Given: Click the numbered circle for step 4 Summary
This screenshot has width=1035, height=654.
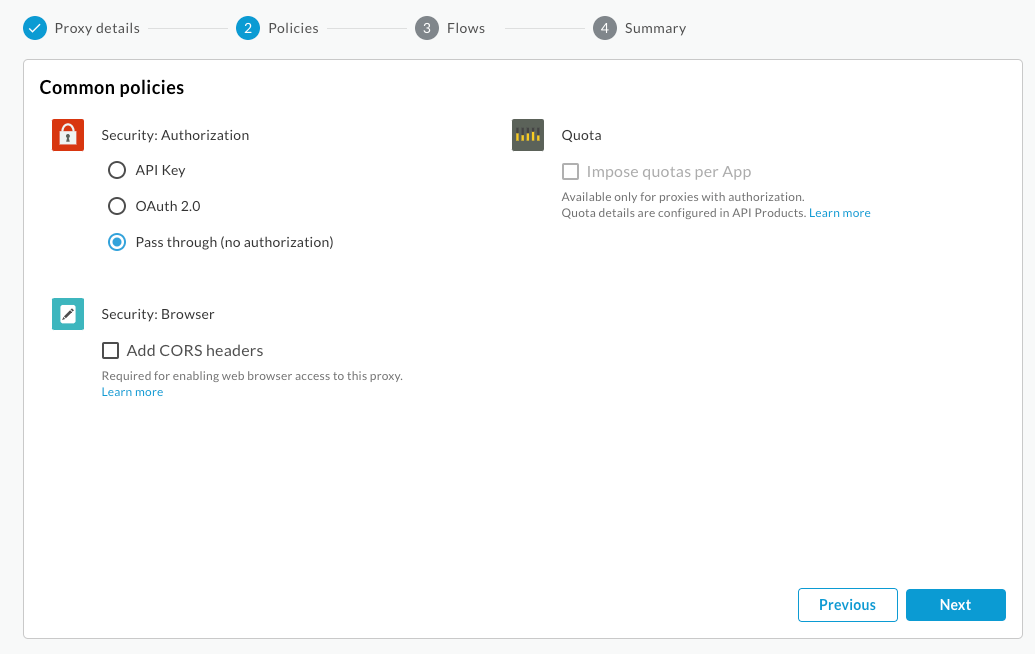Looking at the screenshot, I should tap(604, 28).
